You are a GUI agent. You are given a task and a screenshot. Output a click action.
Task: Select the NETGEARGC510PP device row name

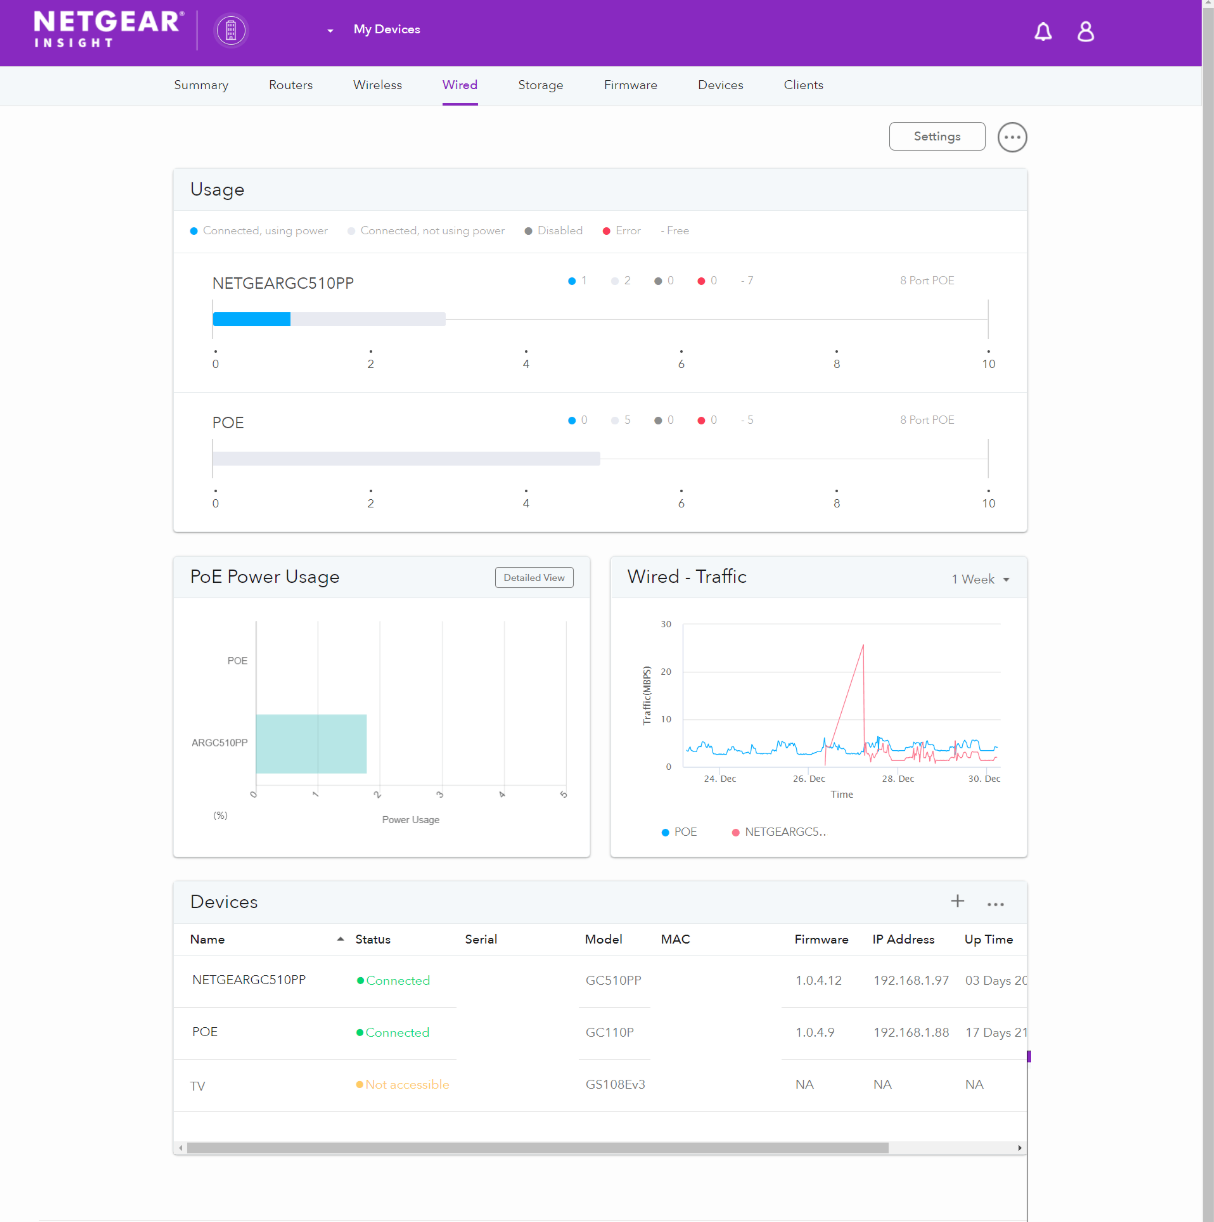click(249, 980)
